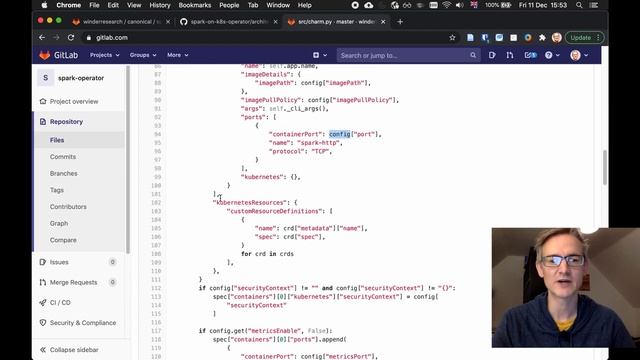Screen dimensions: 640x360
Task: Click the Repository file icon
Action: coord(43,122)
